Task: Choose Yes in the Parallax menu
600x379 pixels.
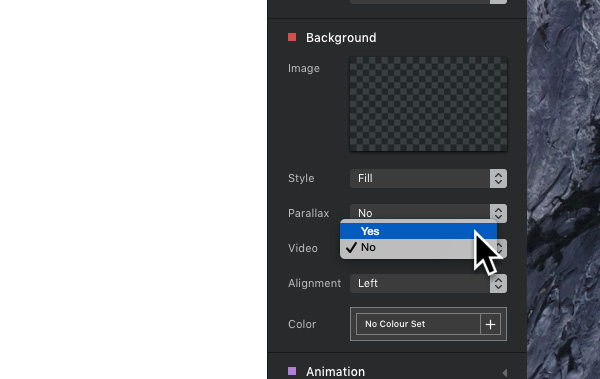Action: point(418,231)
